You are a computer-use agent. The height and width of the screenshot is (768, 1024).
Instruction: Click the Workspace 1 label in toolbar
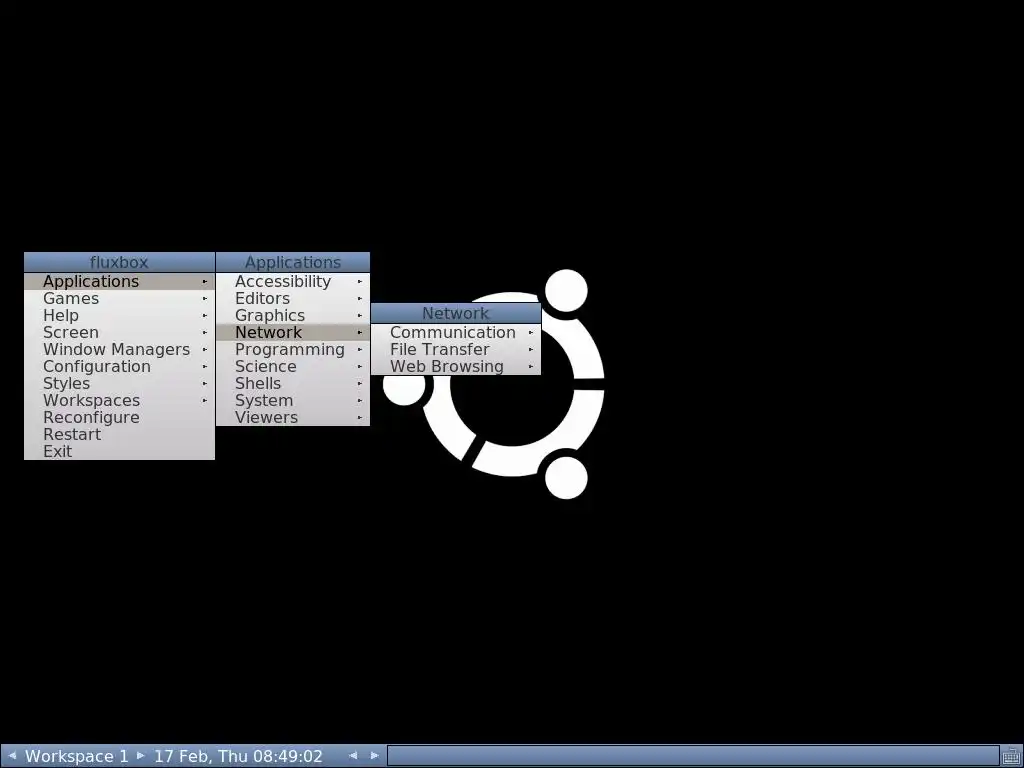(x=76, y=756)
